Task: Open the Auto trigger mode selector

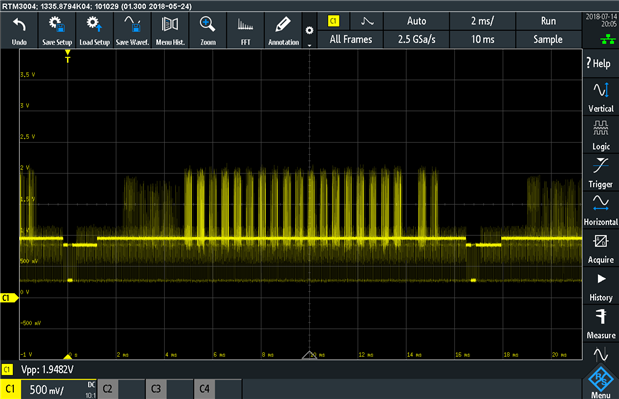Action: click(416, 21)
